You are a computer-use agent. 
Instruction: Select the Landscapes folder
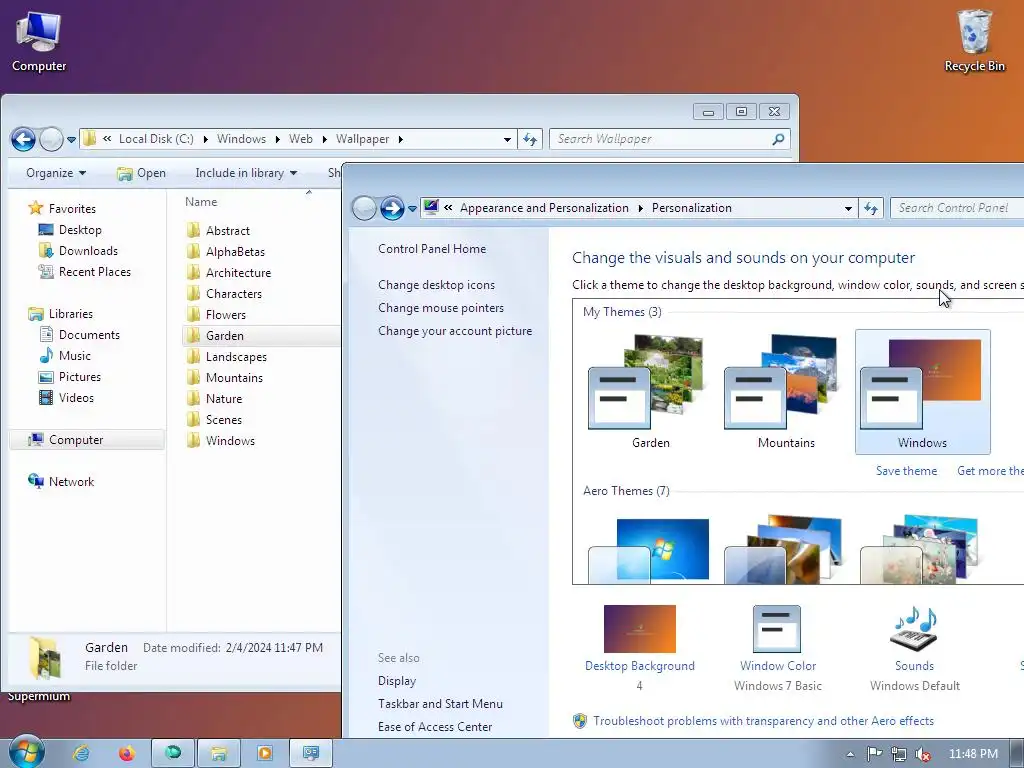pos(227,357)
